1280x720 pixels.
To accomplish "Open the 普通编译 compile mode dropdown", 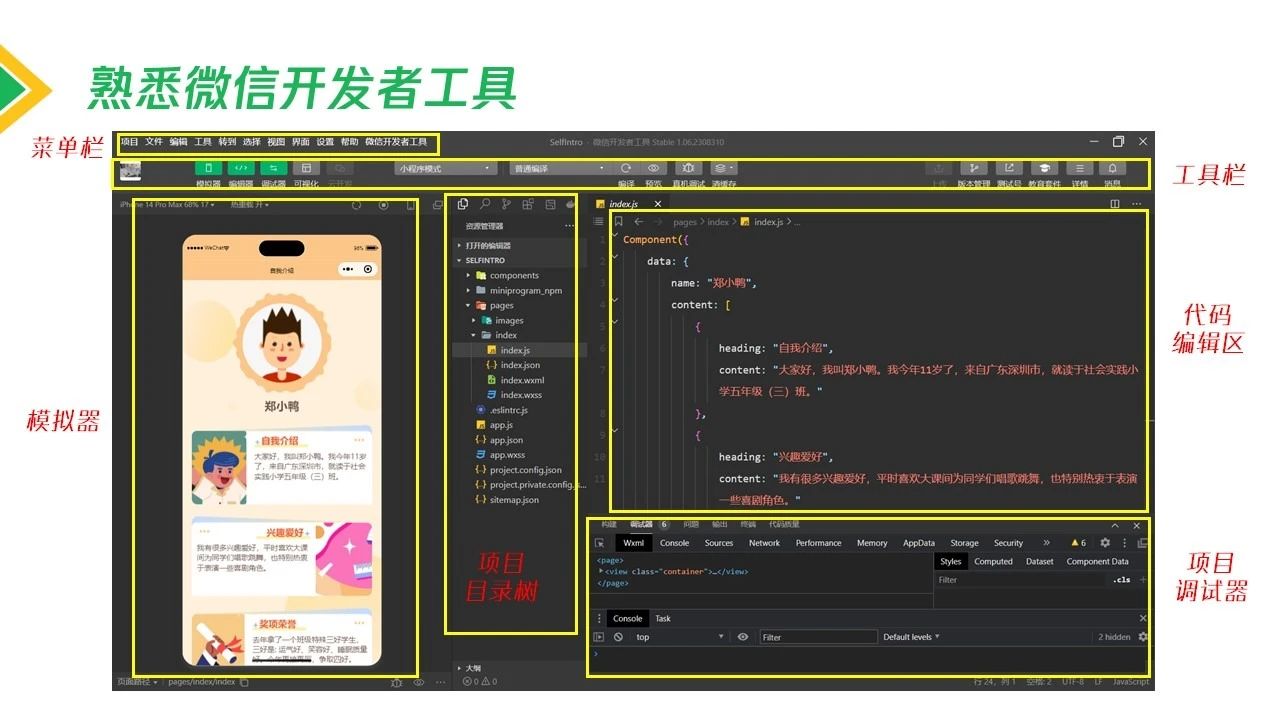I will 559,168.
